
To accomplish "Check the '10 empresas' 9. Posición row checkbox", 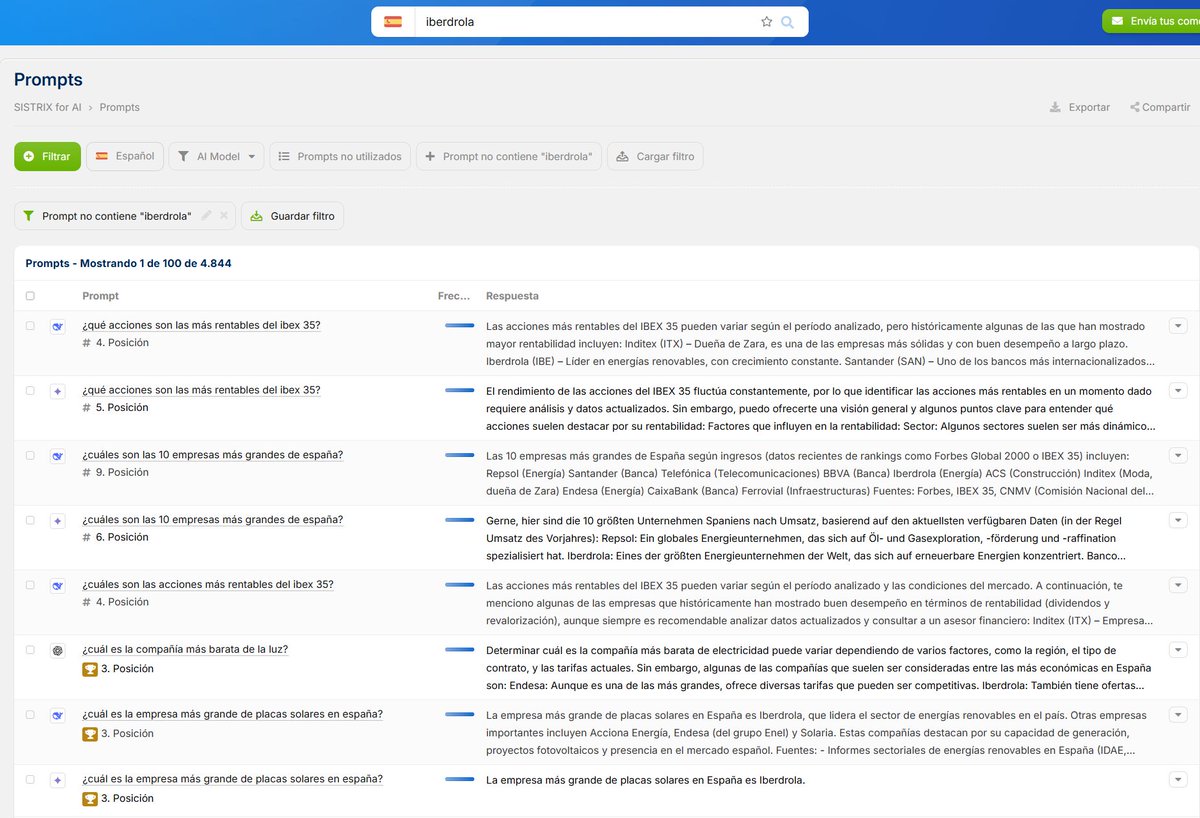I will (30, 456).
